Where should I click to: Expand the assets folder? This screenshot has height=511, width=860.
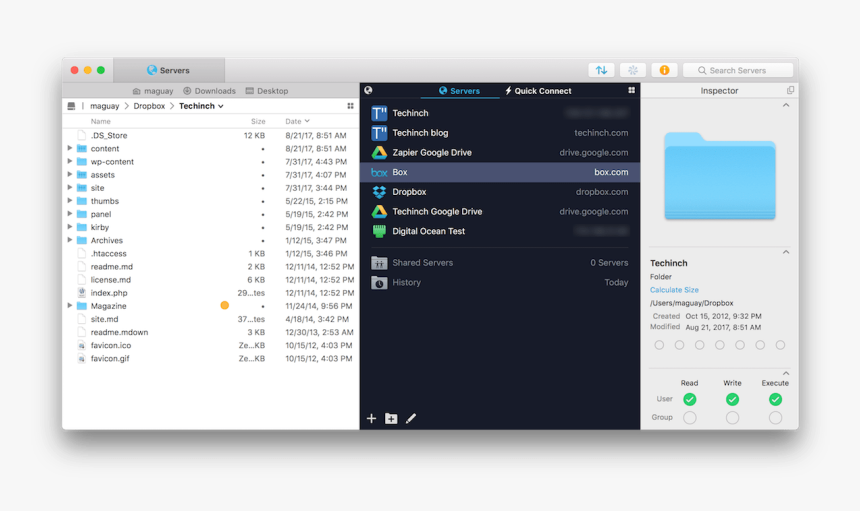[x=70, y=174]
